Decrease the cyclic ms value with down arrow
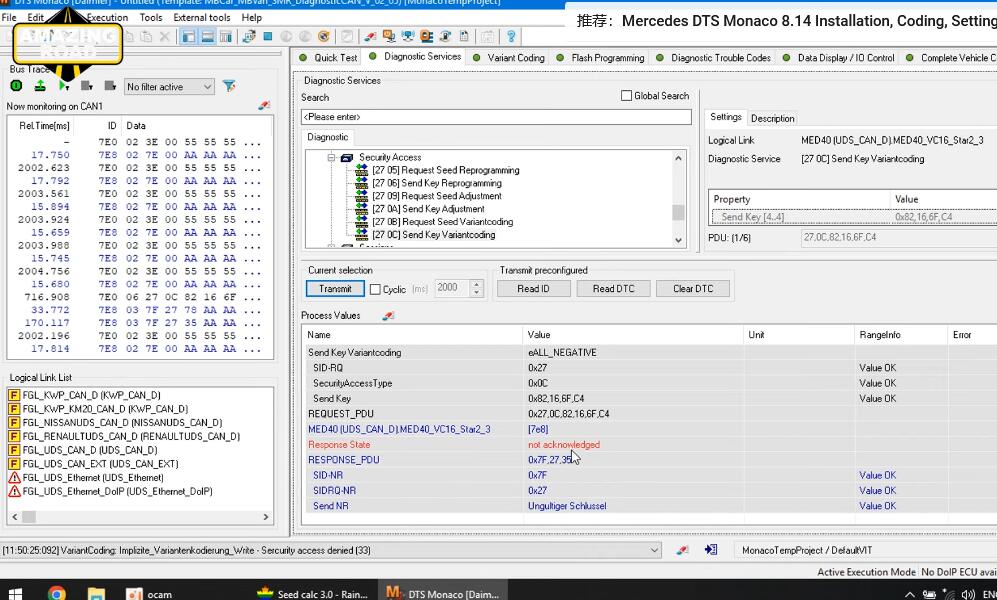Viewport: 997px width, 600px height. [x=477, y=293]
